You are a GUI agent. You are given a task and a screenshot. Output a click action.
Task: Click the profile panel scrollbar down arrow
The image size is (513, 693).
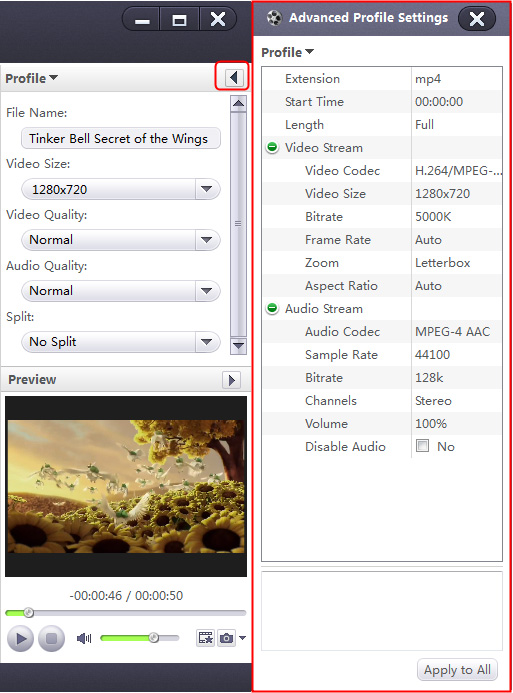(x=239, y=346)
